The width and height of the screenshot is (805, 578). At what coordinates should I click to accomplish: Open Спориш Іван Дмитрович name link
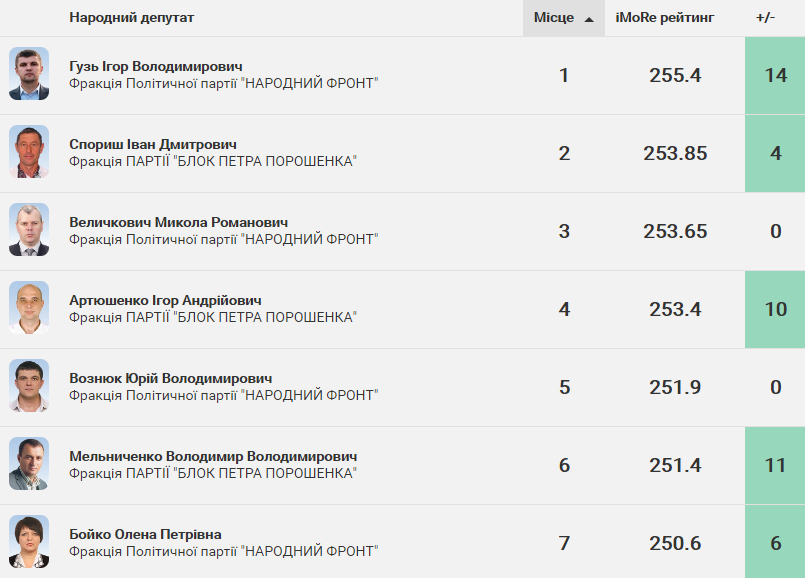coord(153,144)
